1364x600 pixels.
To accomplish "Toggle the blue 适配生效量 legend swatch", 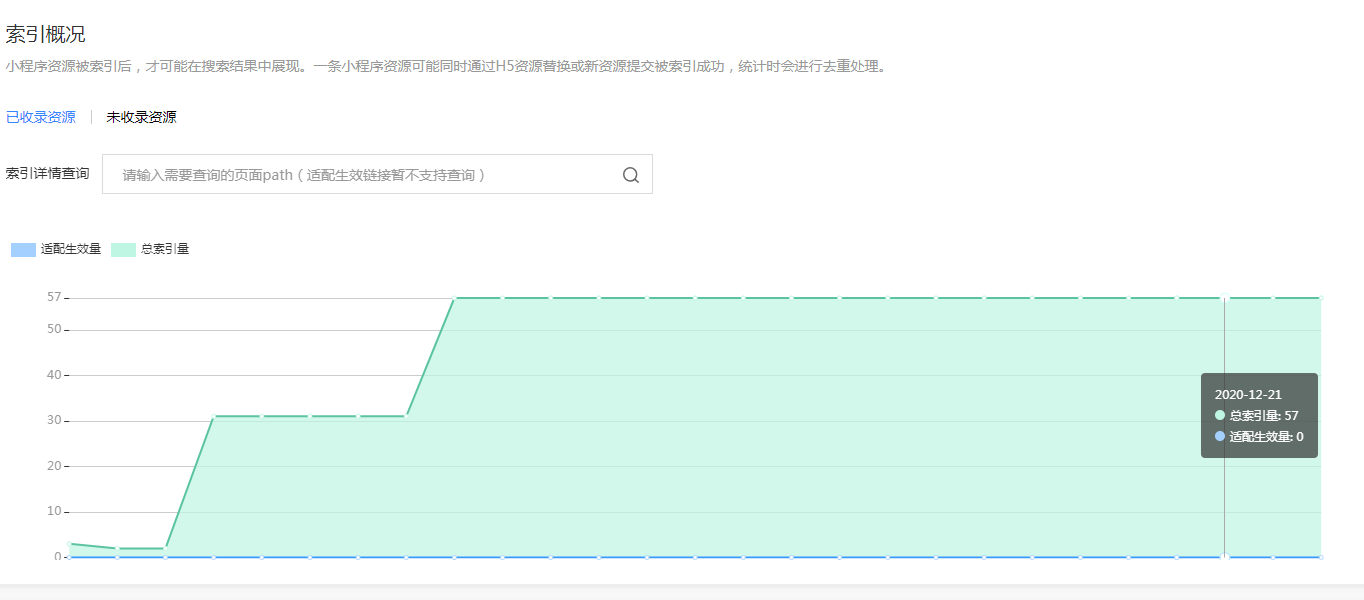I will tap(23, 249).
